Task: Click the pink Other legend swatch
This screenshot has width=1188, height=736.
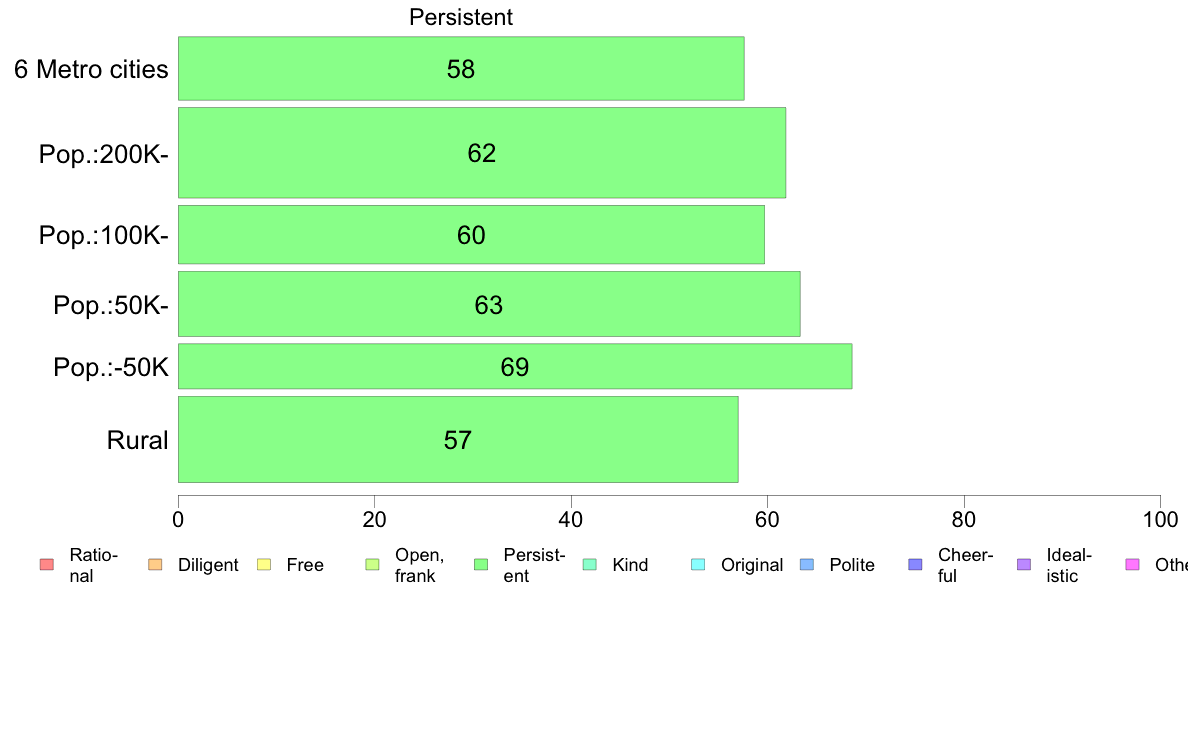Action: (x=1133, y=565)
